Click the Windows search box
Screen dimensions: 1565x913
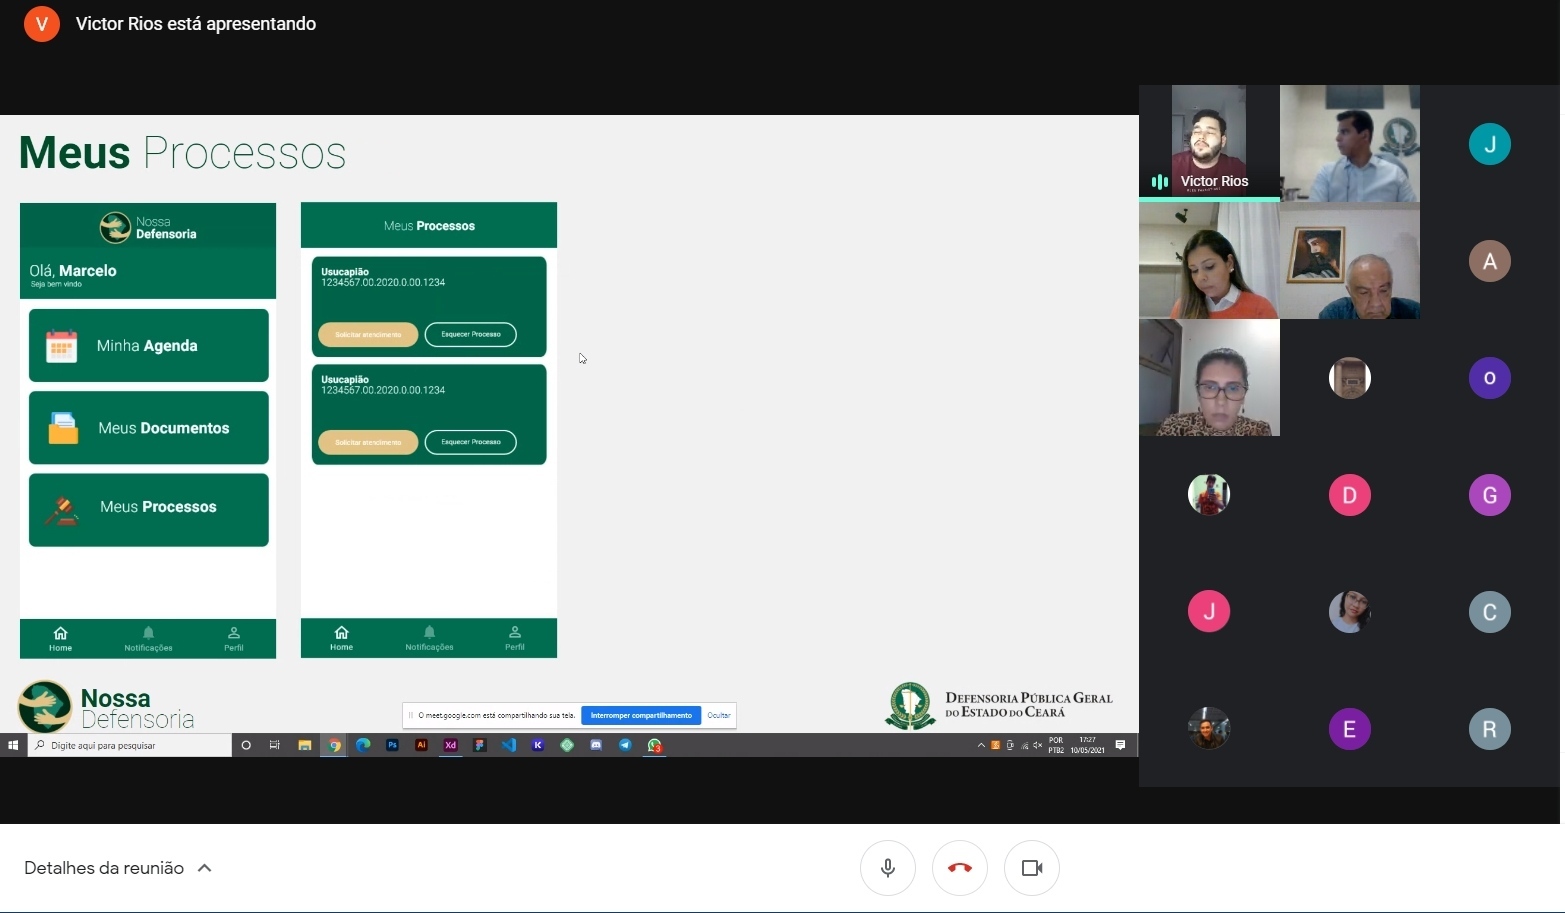[130, 745]
